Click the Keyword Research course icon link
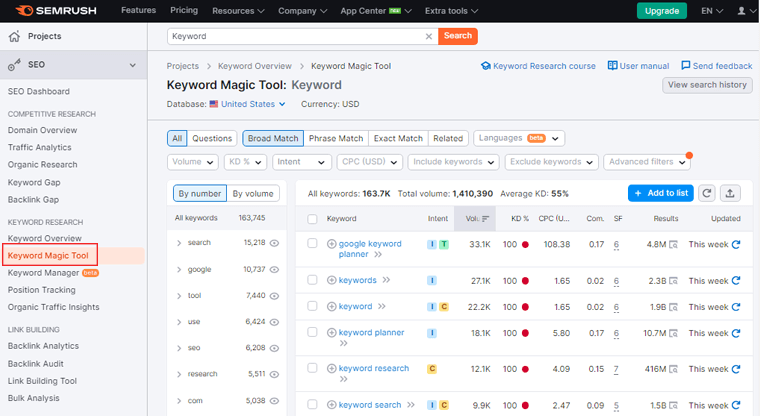Viewport: 760px width, 416px height. [486, 66]
